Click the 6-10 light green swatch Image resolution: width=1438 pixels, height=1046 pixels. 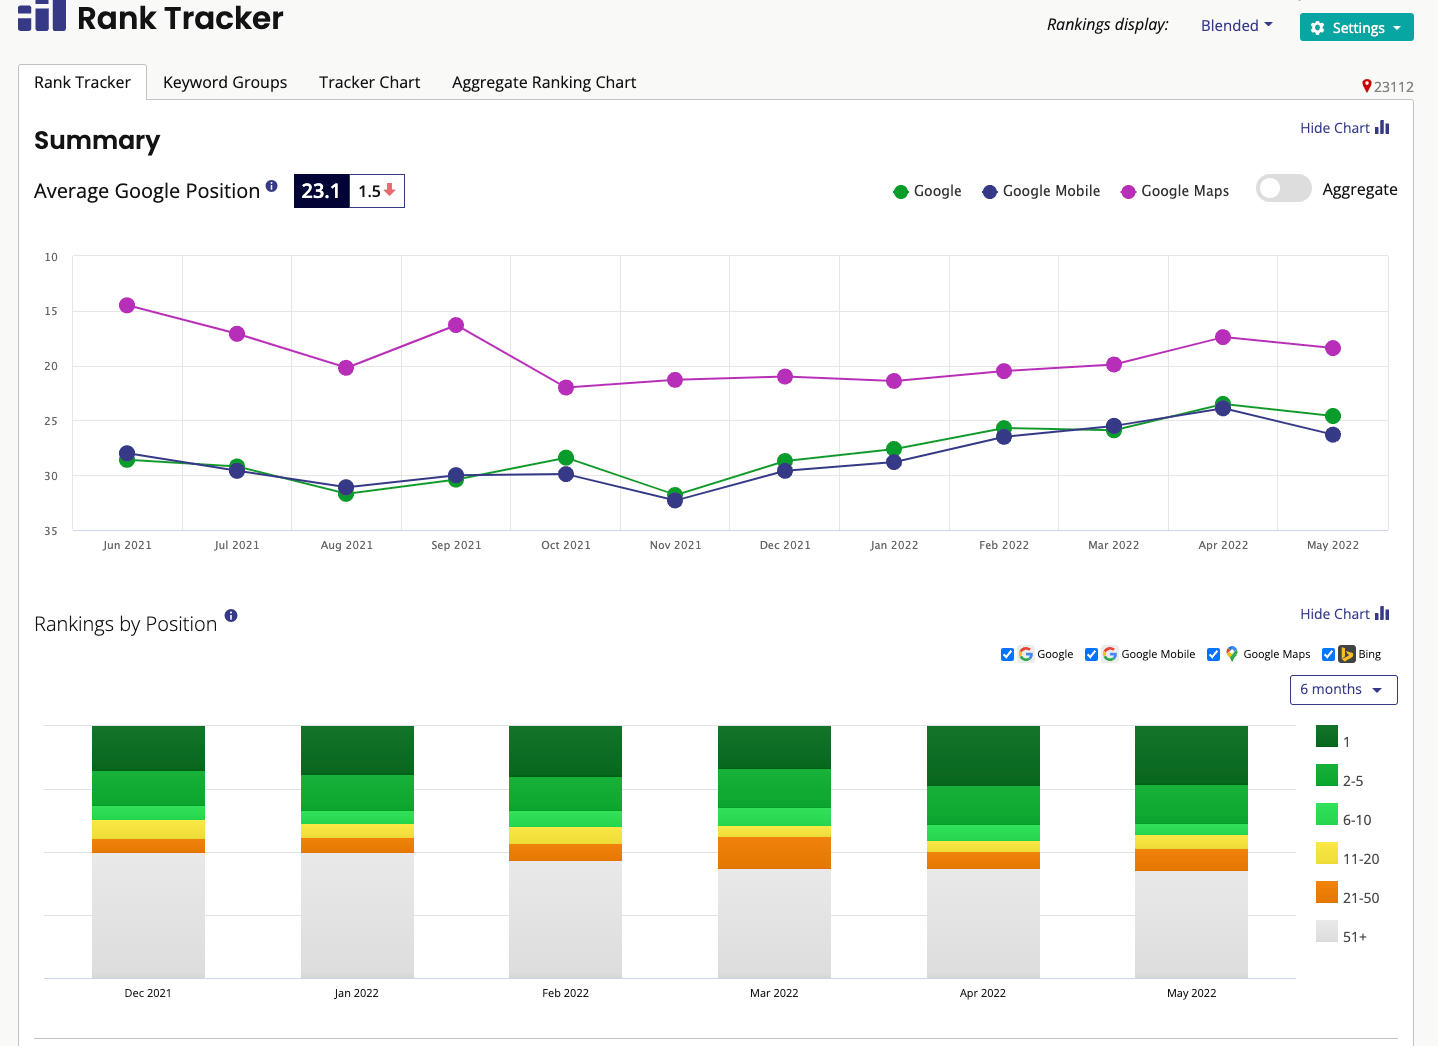point(1327,814)
